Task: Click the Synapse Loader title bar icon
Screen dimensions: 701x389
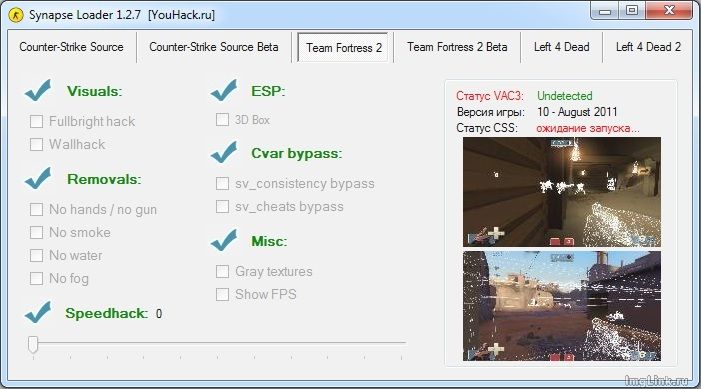Action: tap(16, 15)
